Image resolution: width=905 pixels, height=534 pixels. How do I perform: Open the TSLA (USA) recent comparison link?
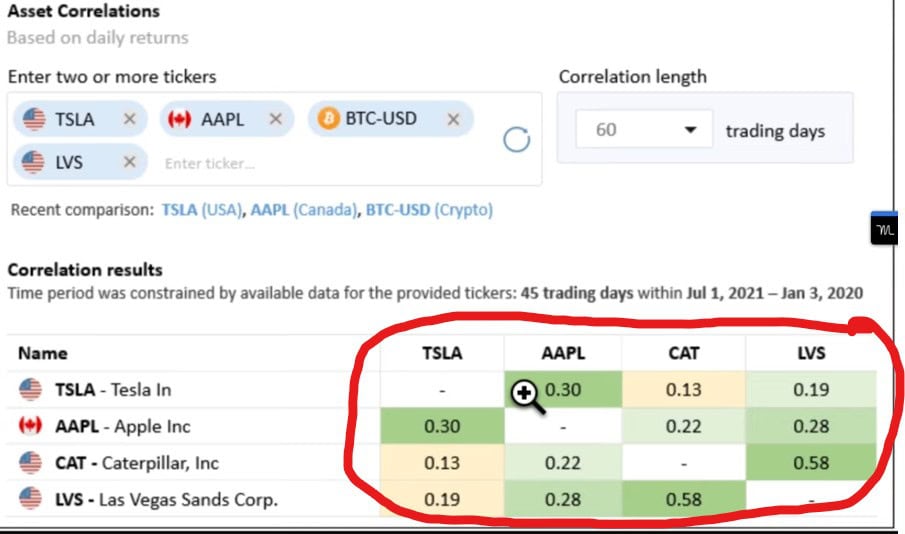201,210
